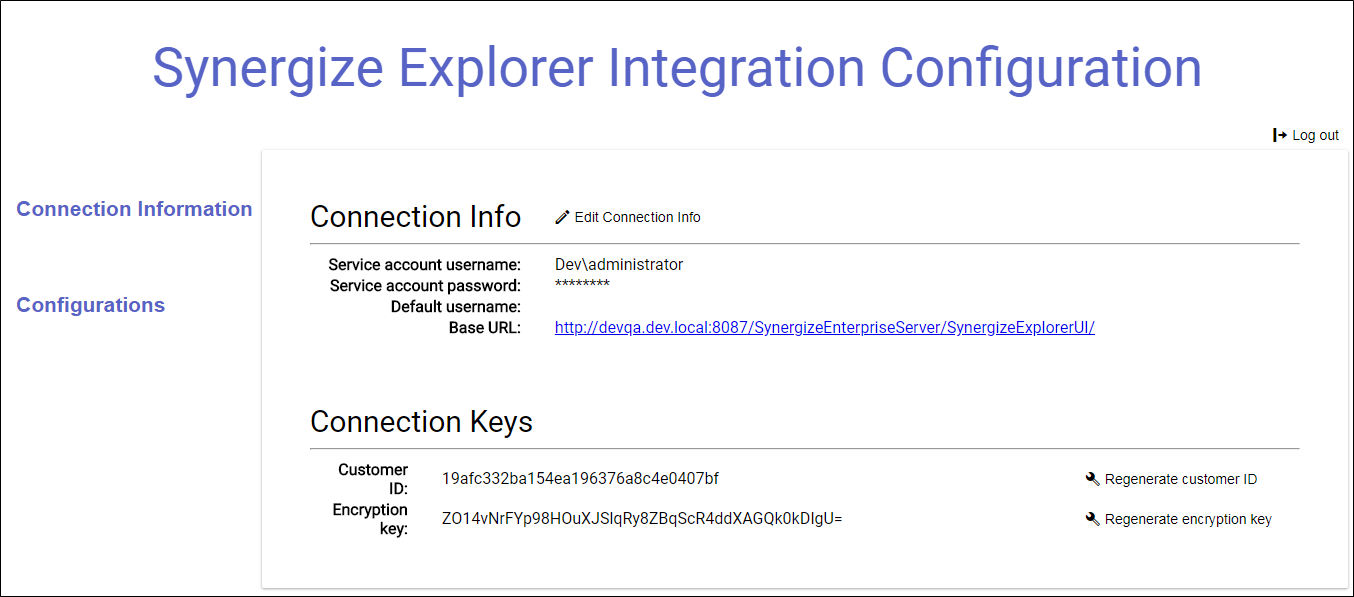Click the Synergize Explorer Integration Configuration title
Screen dimensions: 1354x597
[x=677, y=68]
